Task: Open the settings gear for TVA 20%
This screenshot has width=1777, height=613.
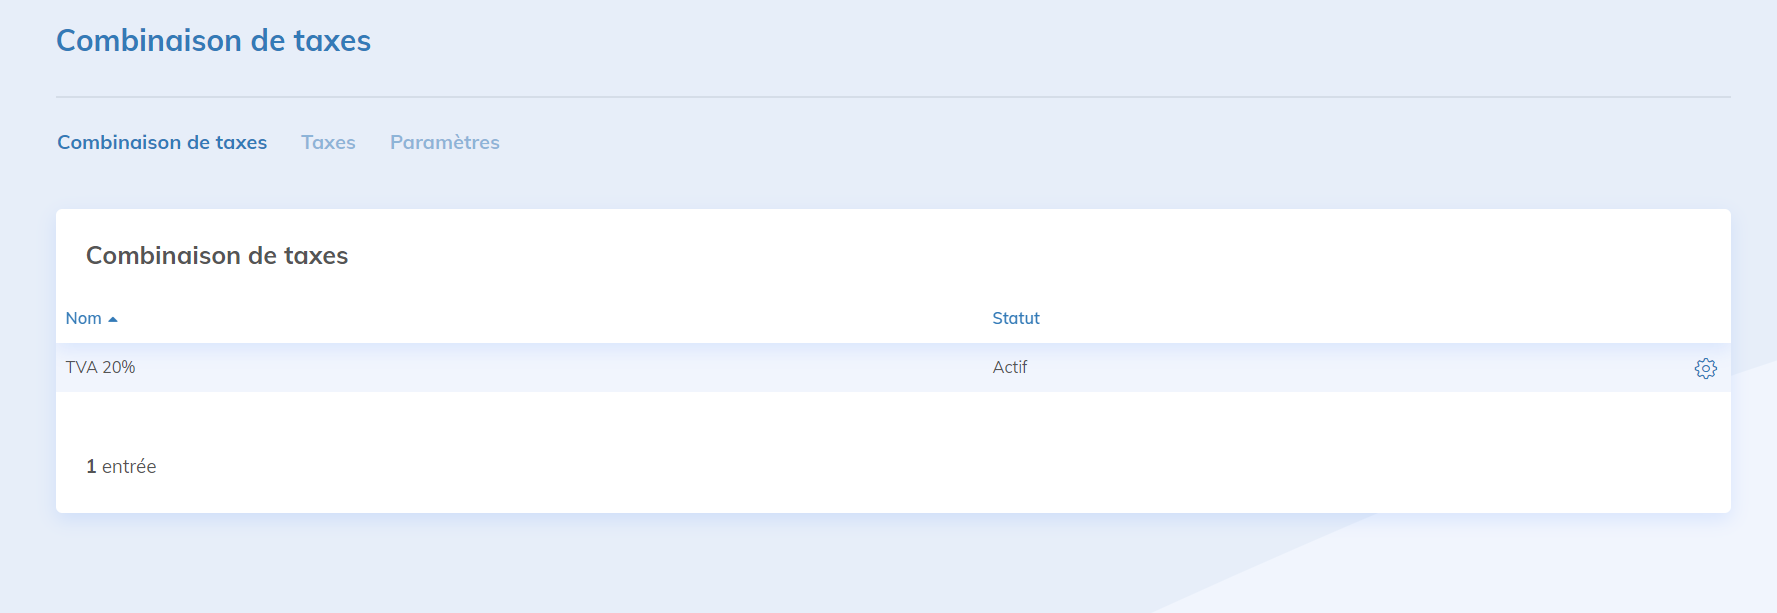Action: point(1705,368)
